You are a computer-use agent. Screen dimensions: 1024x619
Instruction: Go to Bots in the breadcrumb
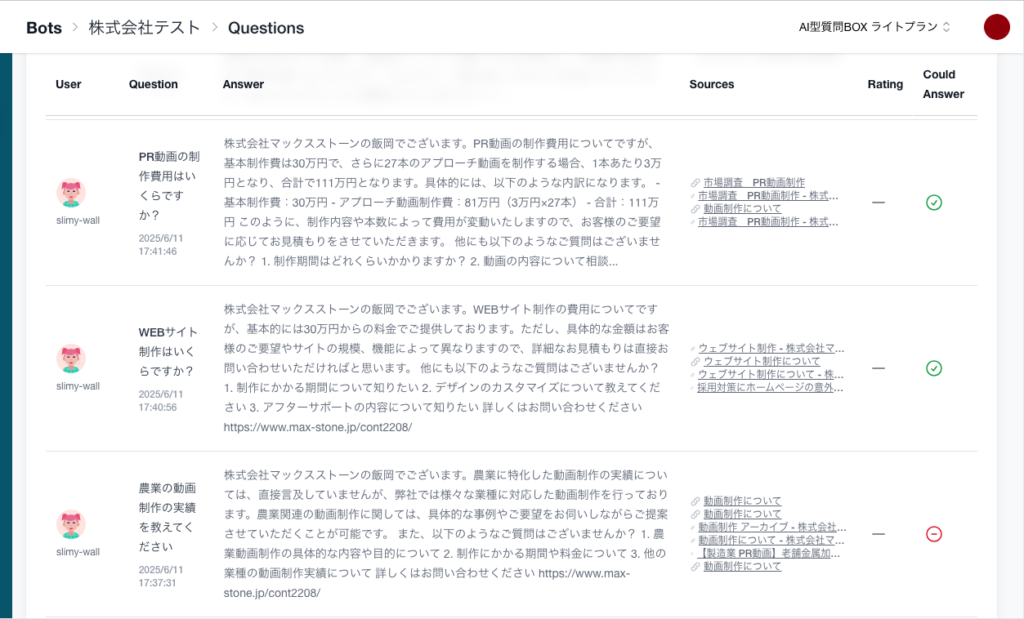(x=44, y=28)
